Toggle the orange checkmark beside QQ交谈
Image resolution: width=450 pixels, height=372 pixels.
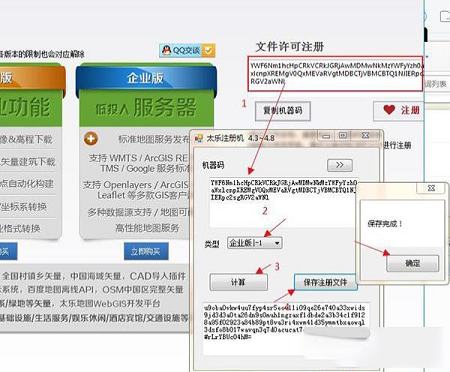[209, 51]
